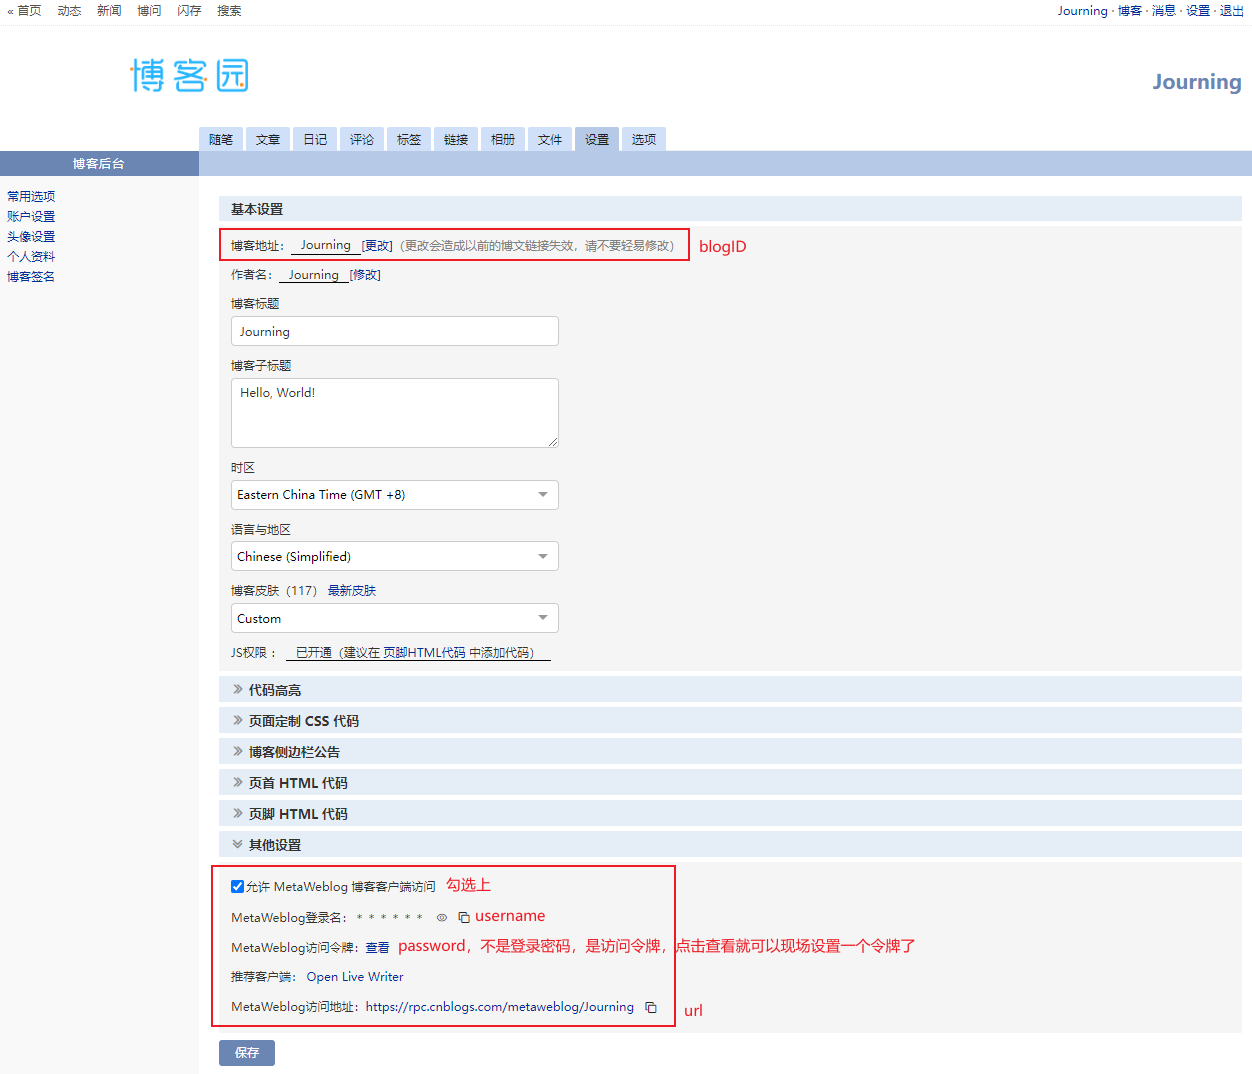Screen dimensions: 1252x1074
Task: Click 更改 link next to 博客地址
Action: pos(377,246)
